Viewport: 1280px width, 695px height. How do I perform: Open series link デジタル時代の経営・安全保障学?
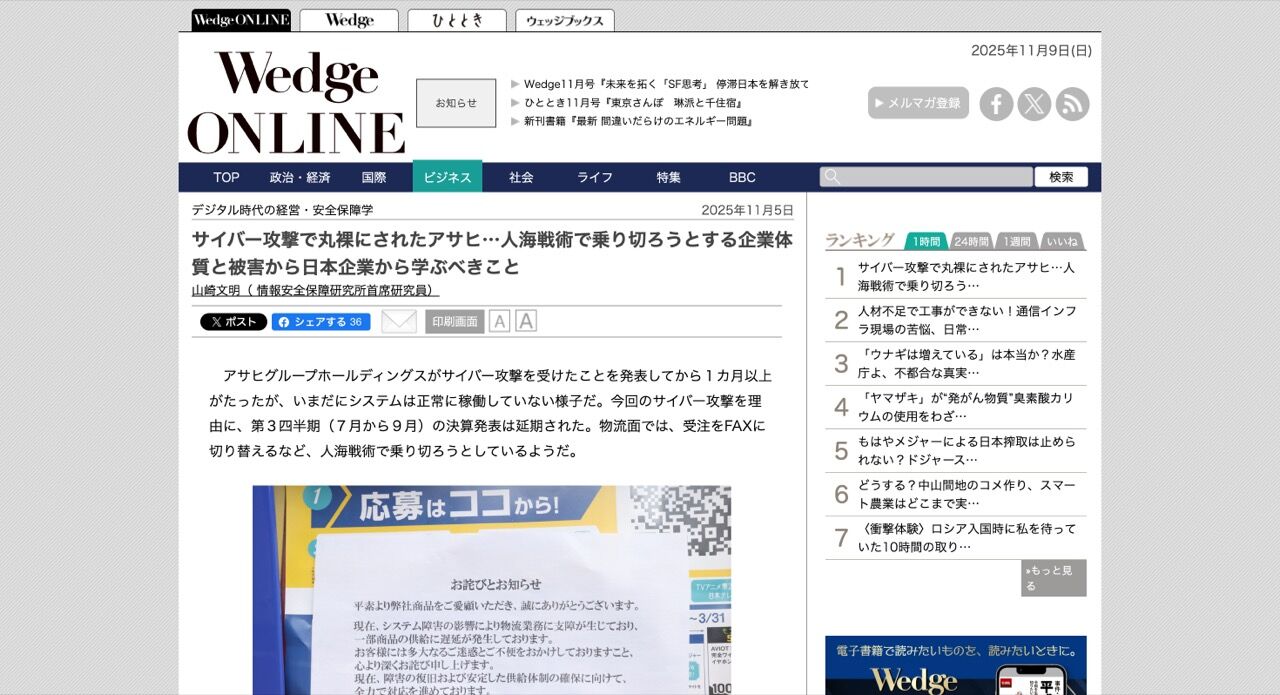coord(282,210)
